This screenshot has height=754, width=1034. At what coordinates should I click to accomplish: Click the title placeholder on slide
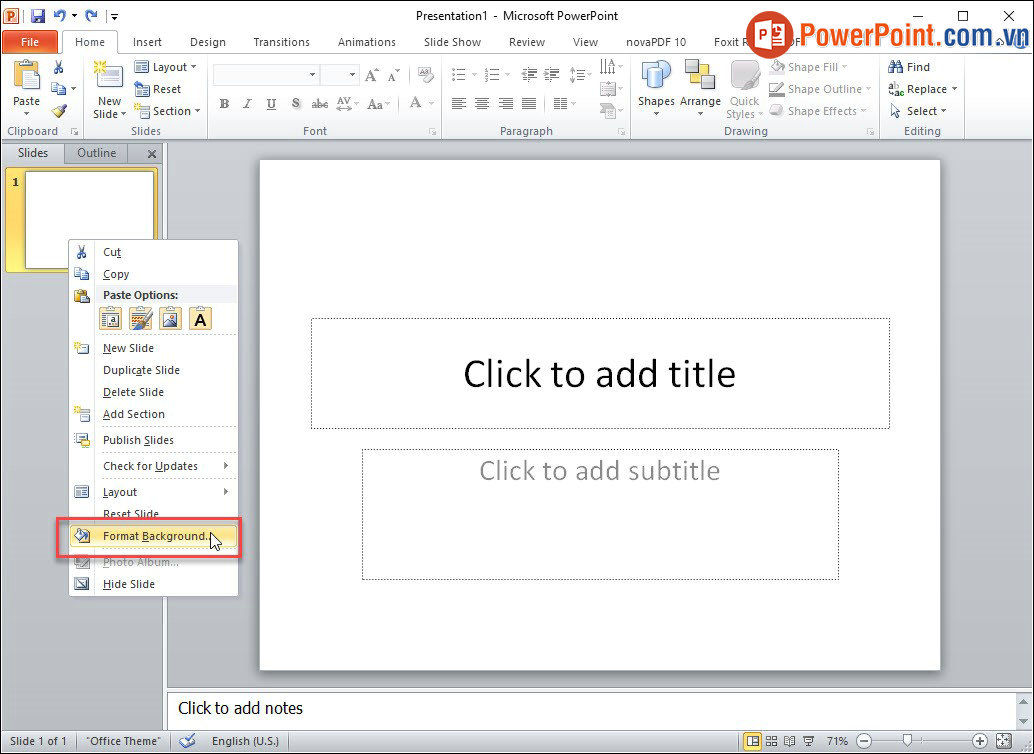(x=599, y=374)
